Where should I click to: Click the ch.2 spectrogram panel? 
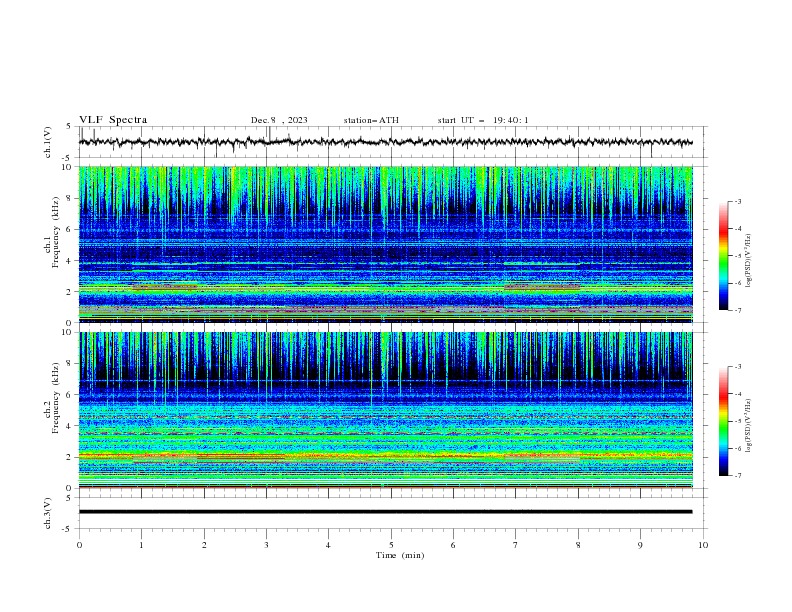386,410
